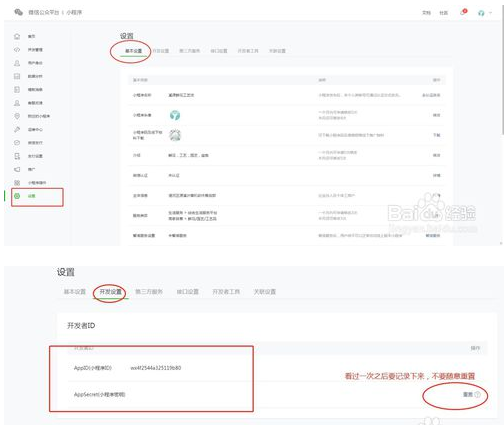Select the 基本设置 tab in the upper panel
Image resolution: width=504 pixels, height=425 pixels.
[x=134, y=51]
